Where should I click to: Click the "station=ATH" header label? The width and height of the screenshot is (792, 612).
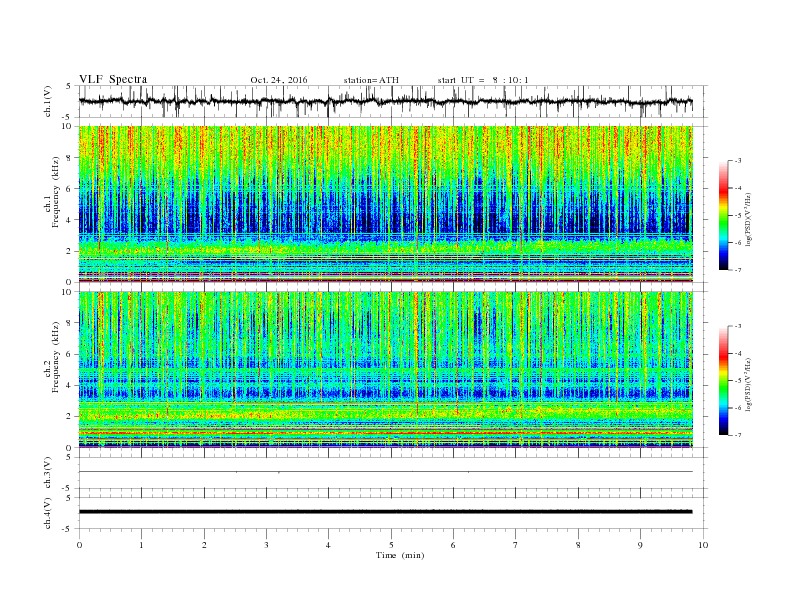coord(371,80)
